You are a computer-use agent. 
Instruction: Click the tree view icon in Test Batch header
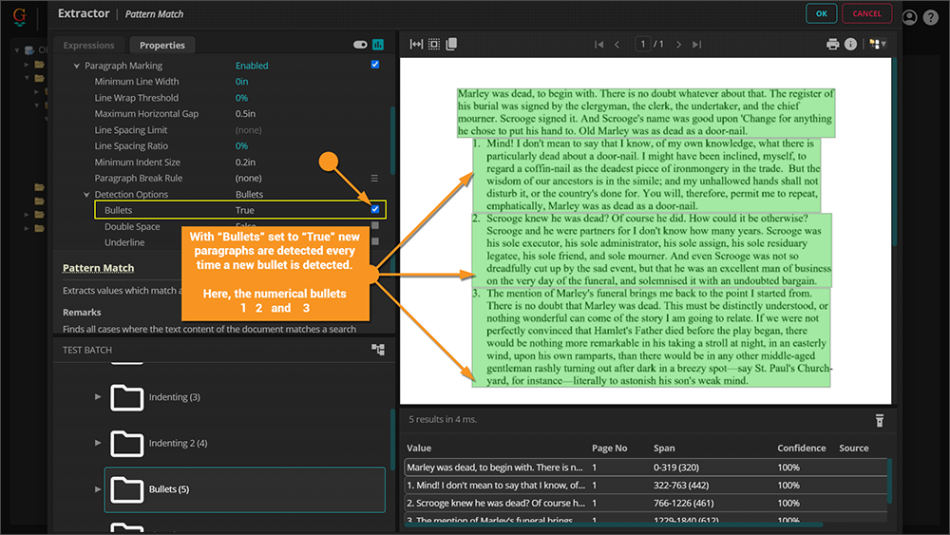[378, 350]
